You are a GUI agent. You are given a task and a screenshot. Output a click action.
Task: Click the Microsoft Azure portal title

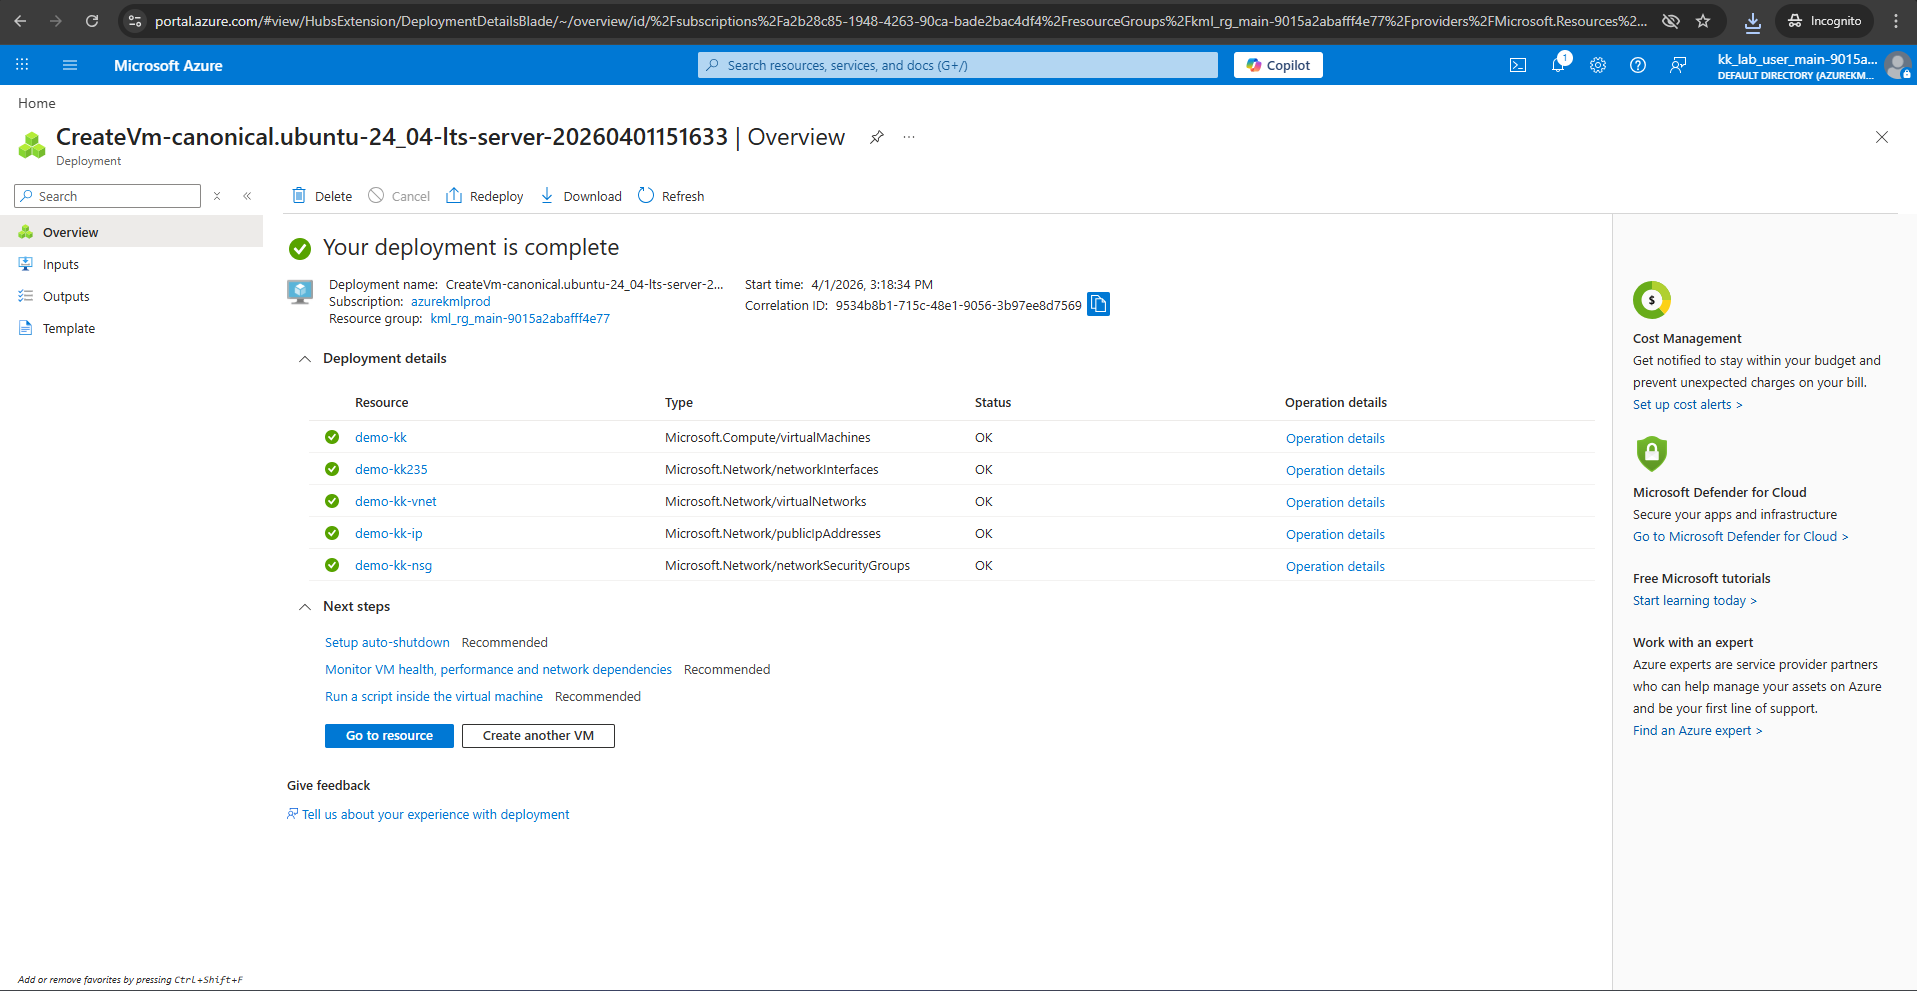click(x=168, y=65)
